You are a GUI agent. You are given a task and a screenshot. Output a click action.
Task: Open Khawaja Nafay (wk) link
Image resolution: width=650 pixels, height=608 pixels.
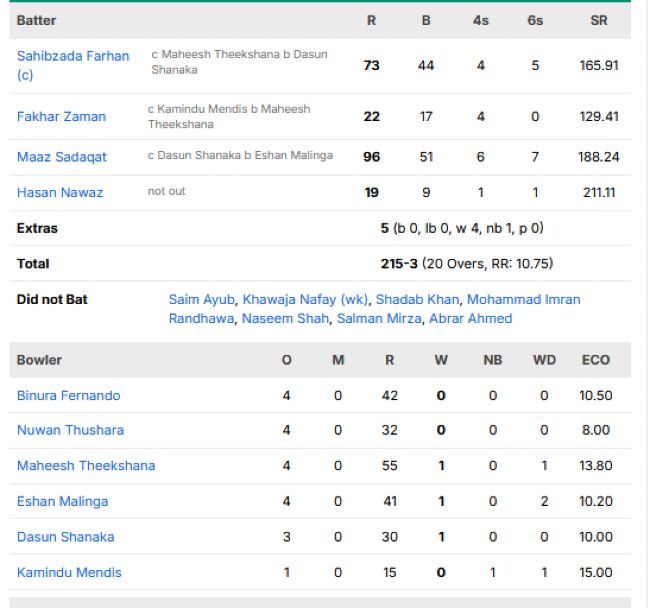tap(305, 299)
